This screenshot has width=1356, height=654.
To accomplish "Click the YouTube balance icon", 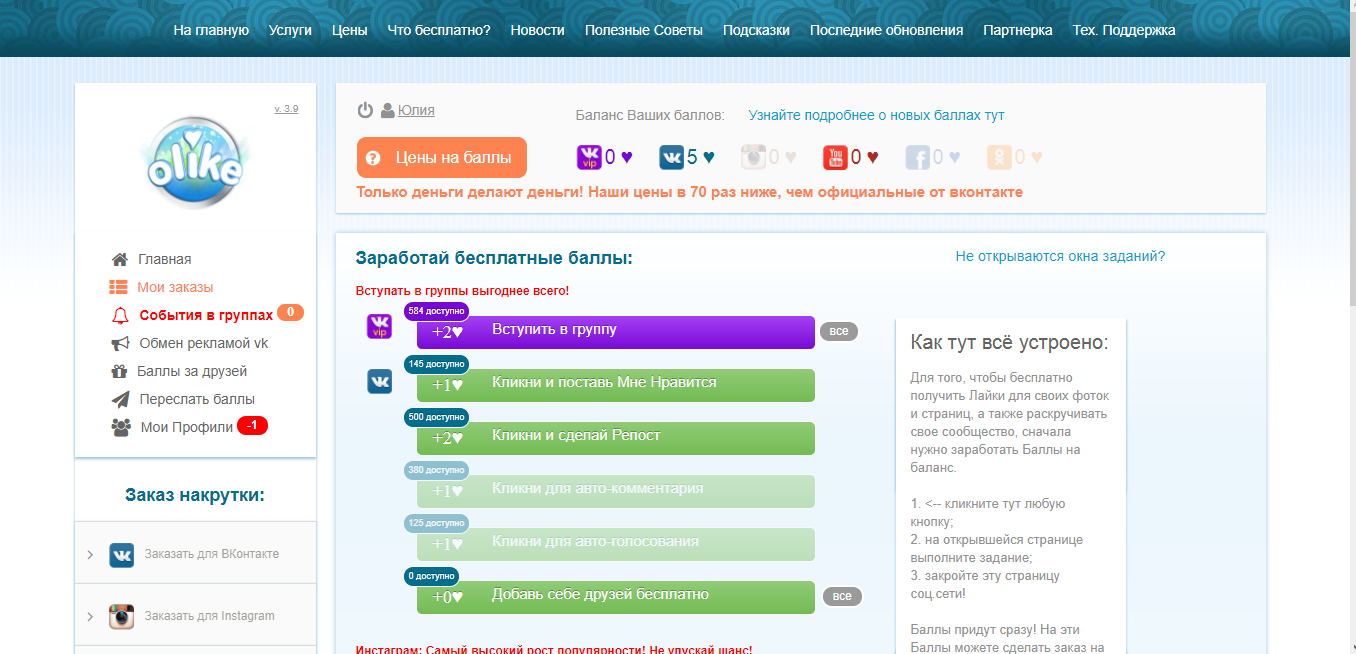I will coord(835,157).
